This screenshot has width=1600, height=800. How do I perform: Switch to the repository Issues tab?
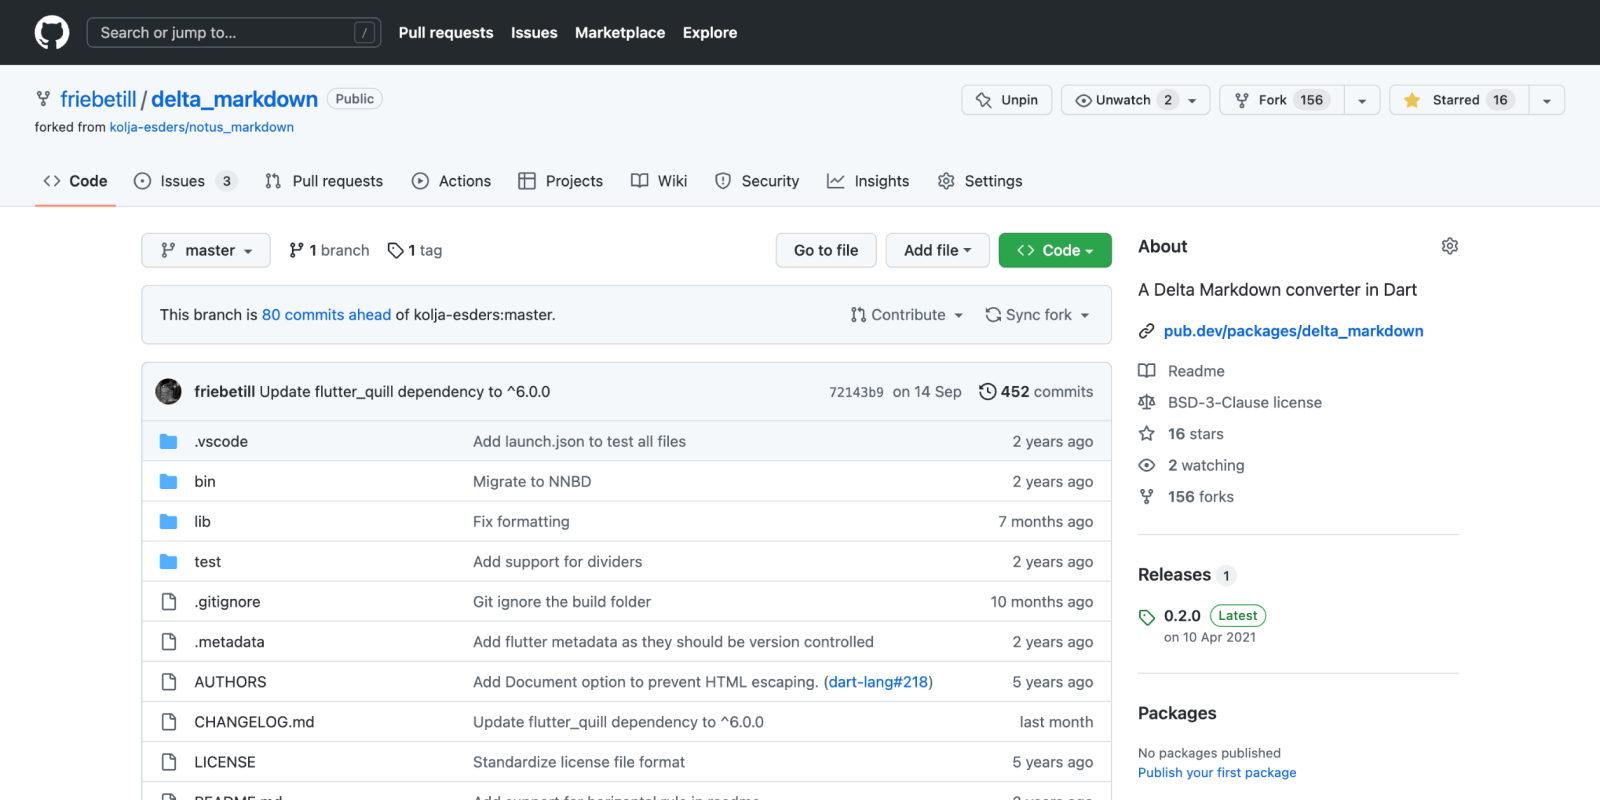186,181
